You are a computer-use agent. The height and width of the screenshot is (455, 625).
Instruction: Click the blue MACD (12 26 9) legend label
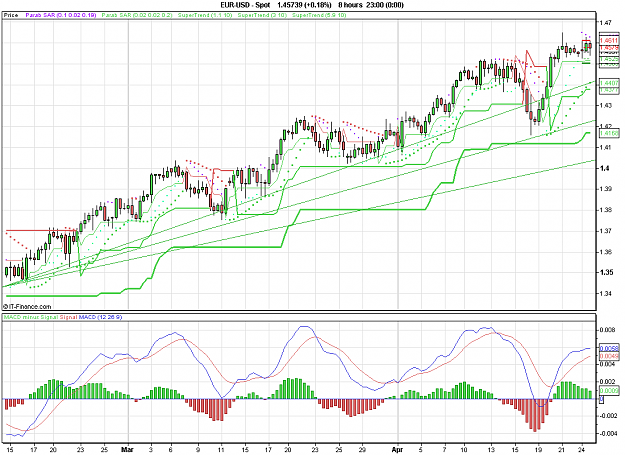click(x=100, y=317)
